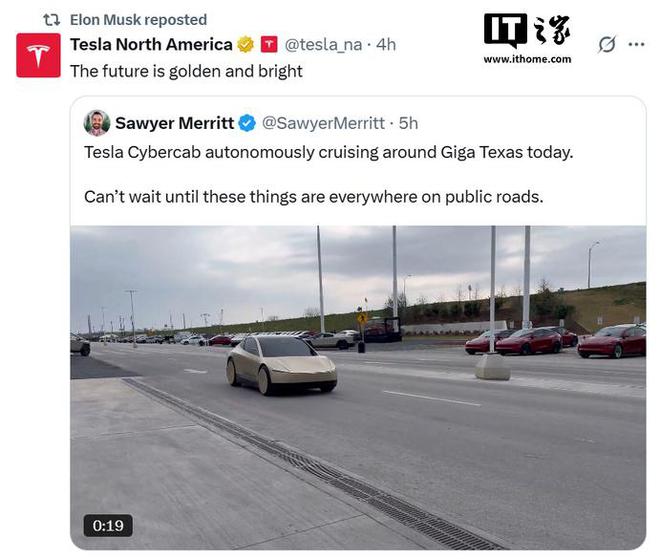660x559 pixels.
Task: Open the @tesla_na handle
Action: [327, 45]
